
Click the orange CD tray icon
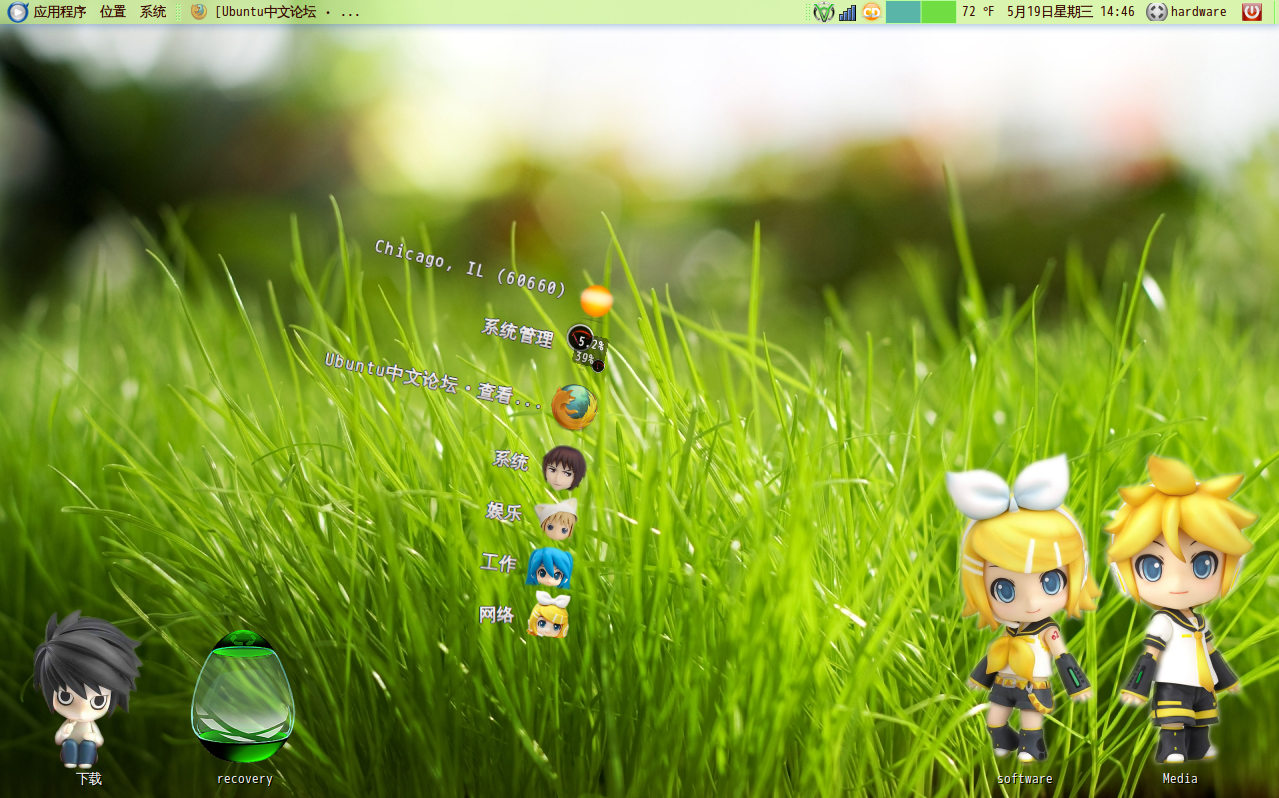pyautogui.click(x=872, y=12)
